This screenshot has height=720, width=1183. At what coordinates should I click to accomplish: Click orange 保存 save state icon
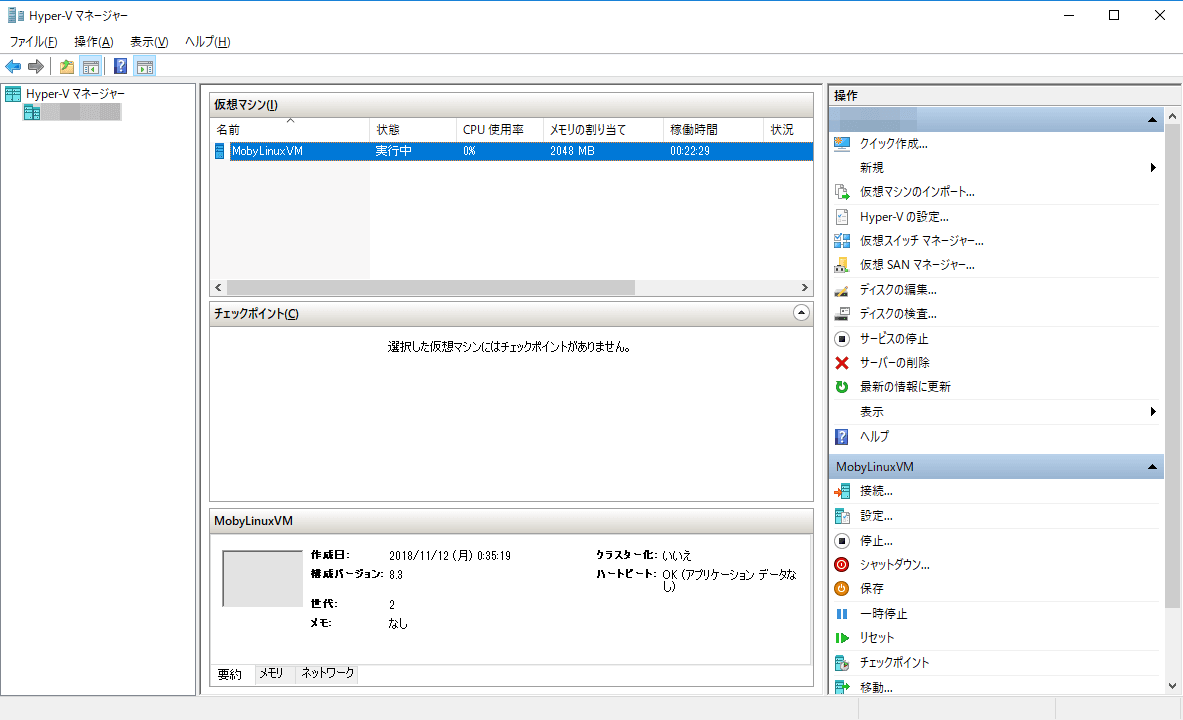(x=842, y=589)
